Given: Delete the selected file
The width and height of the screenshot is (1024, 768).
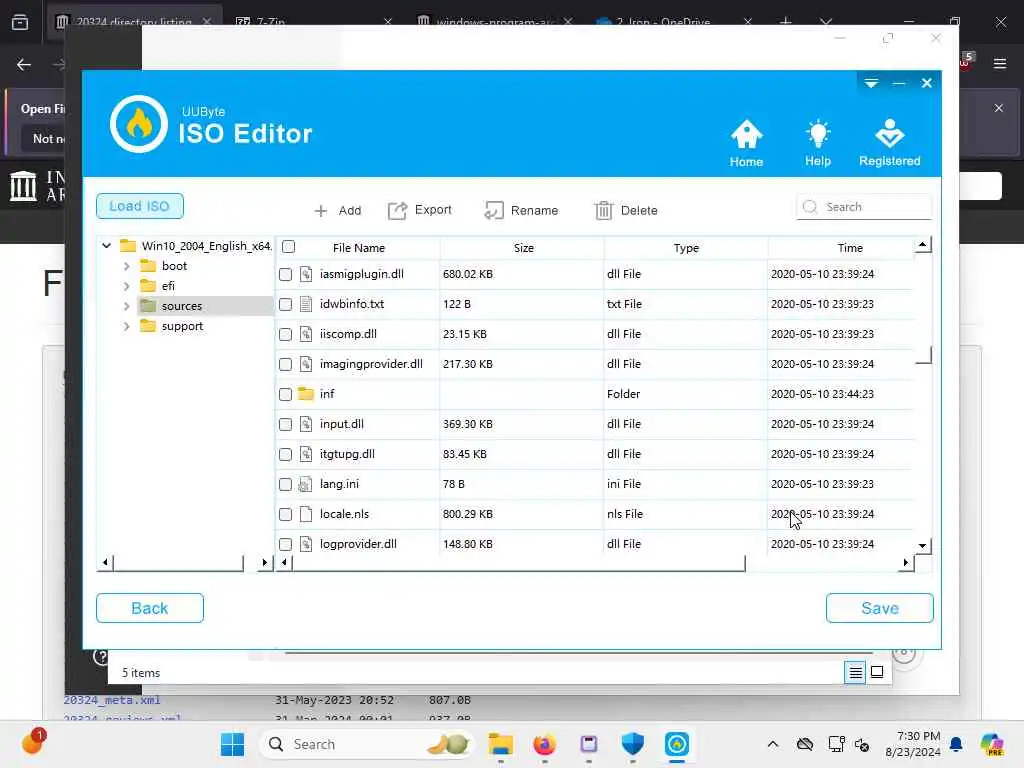Looking at the screenshot, I should [626, 210].
